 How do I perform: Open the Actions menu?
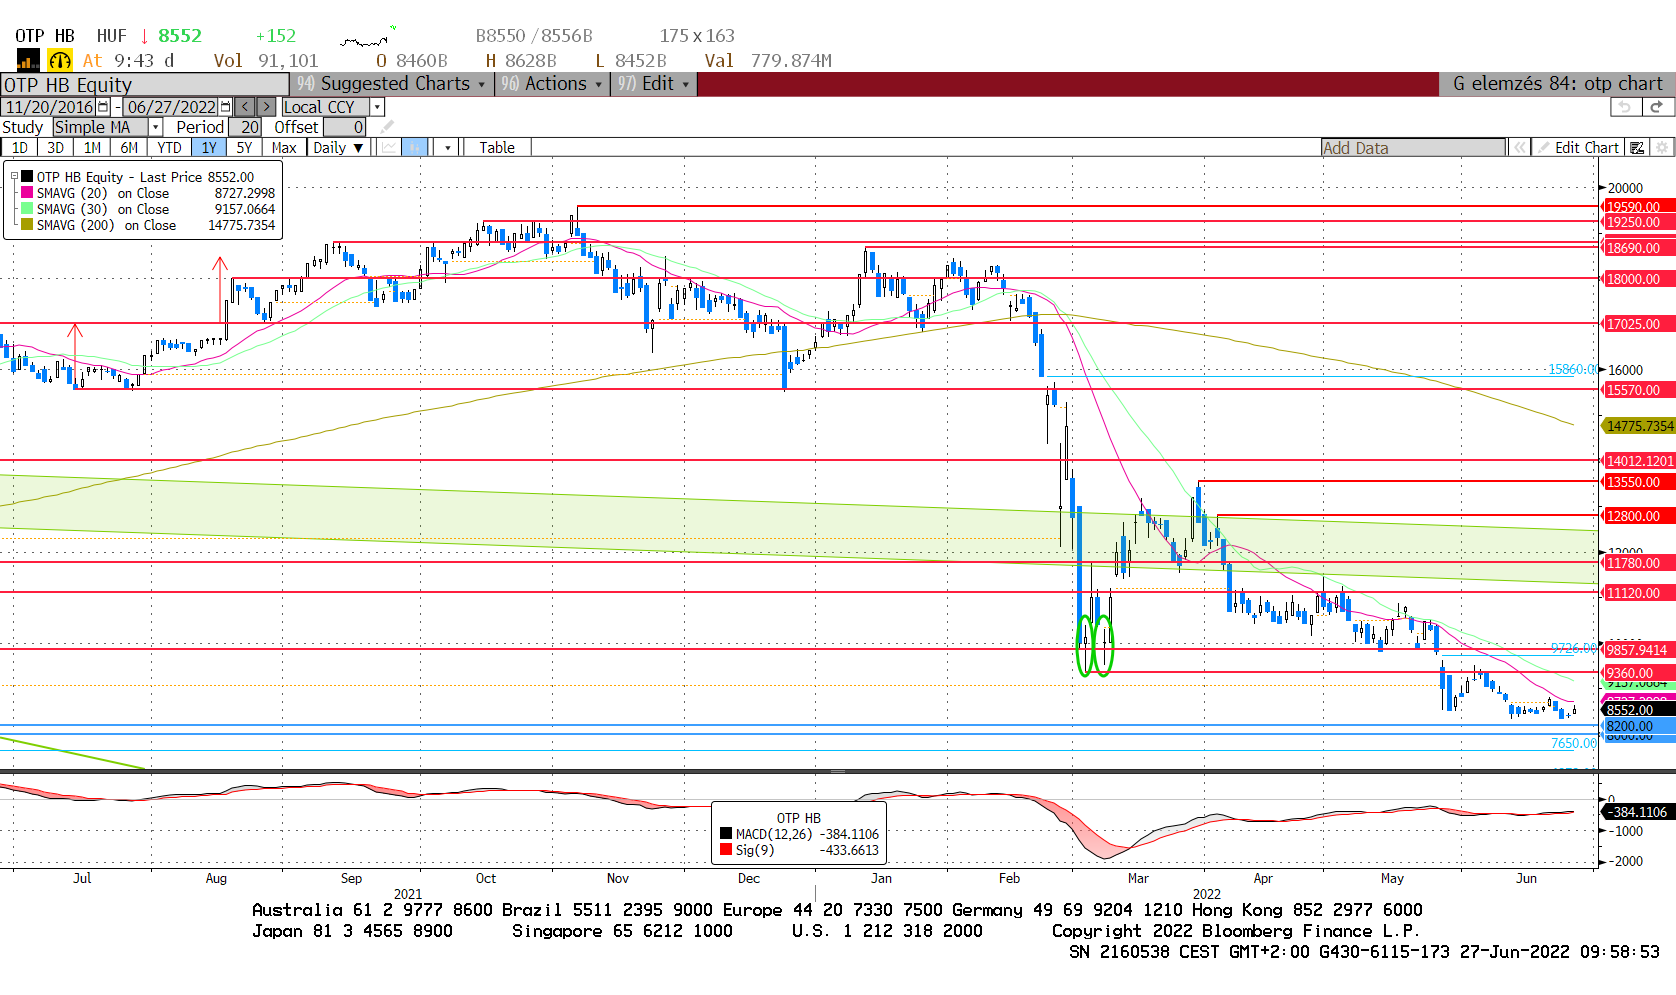point(553,84)
